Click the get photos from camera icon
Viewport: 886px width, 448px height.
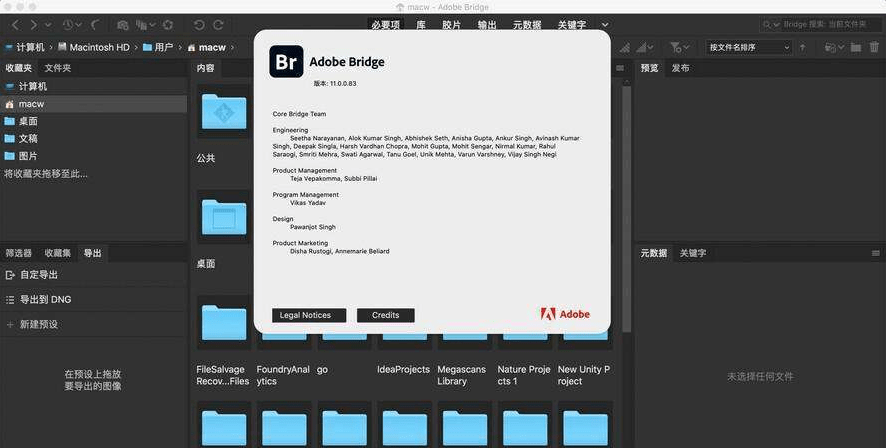pos(123,25)
